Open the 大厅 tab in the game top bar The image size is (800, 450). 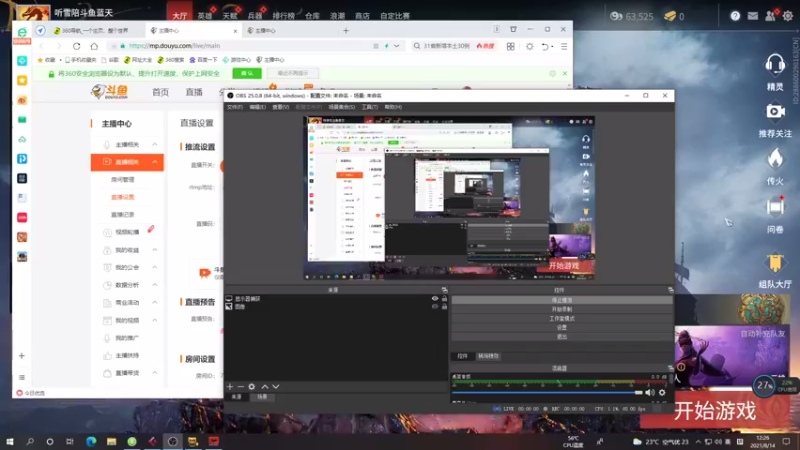[x=180, y=16]
